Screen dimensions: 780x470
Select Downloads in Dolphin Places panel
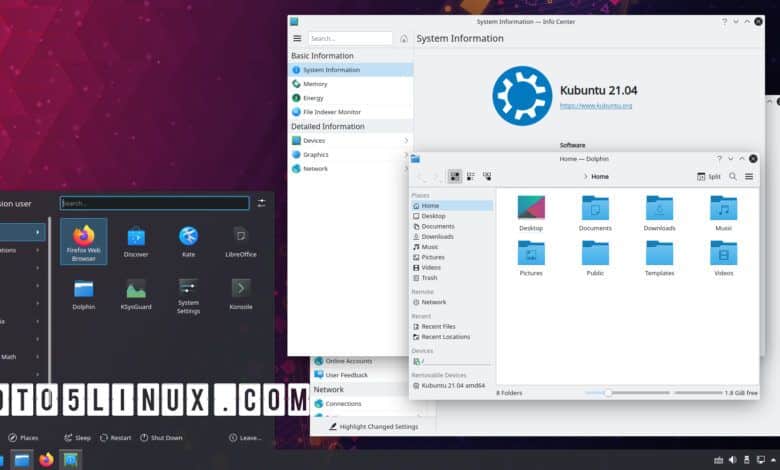pyautogui.click(x=452, y=237)
